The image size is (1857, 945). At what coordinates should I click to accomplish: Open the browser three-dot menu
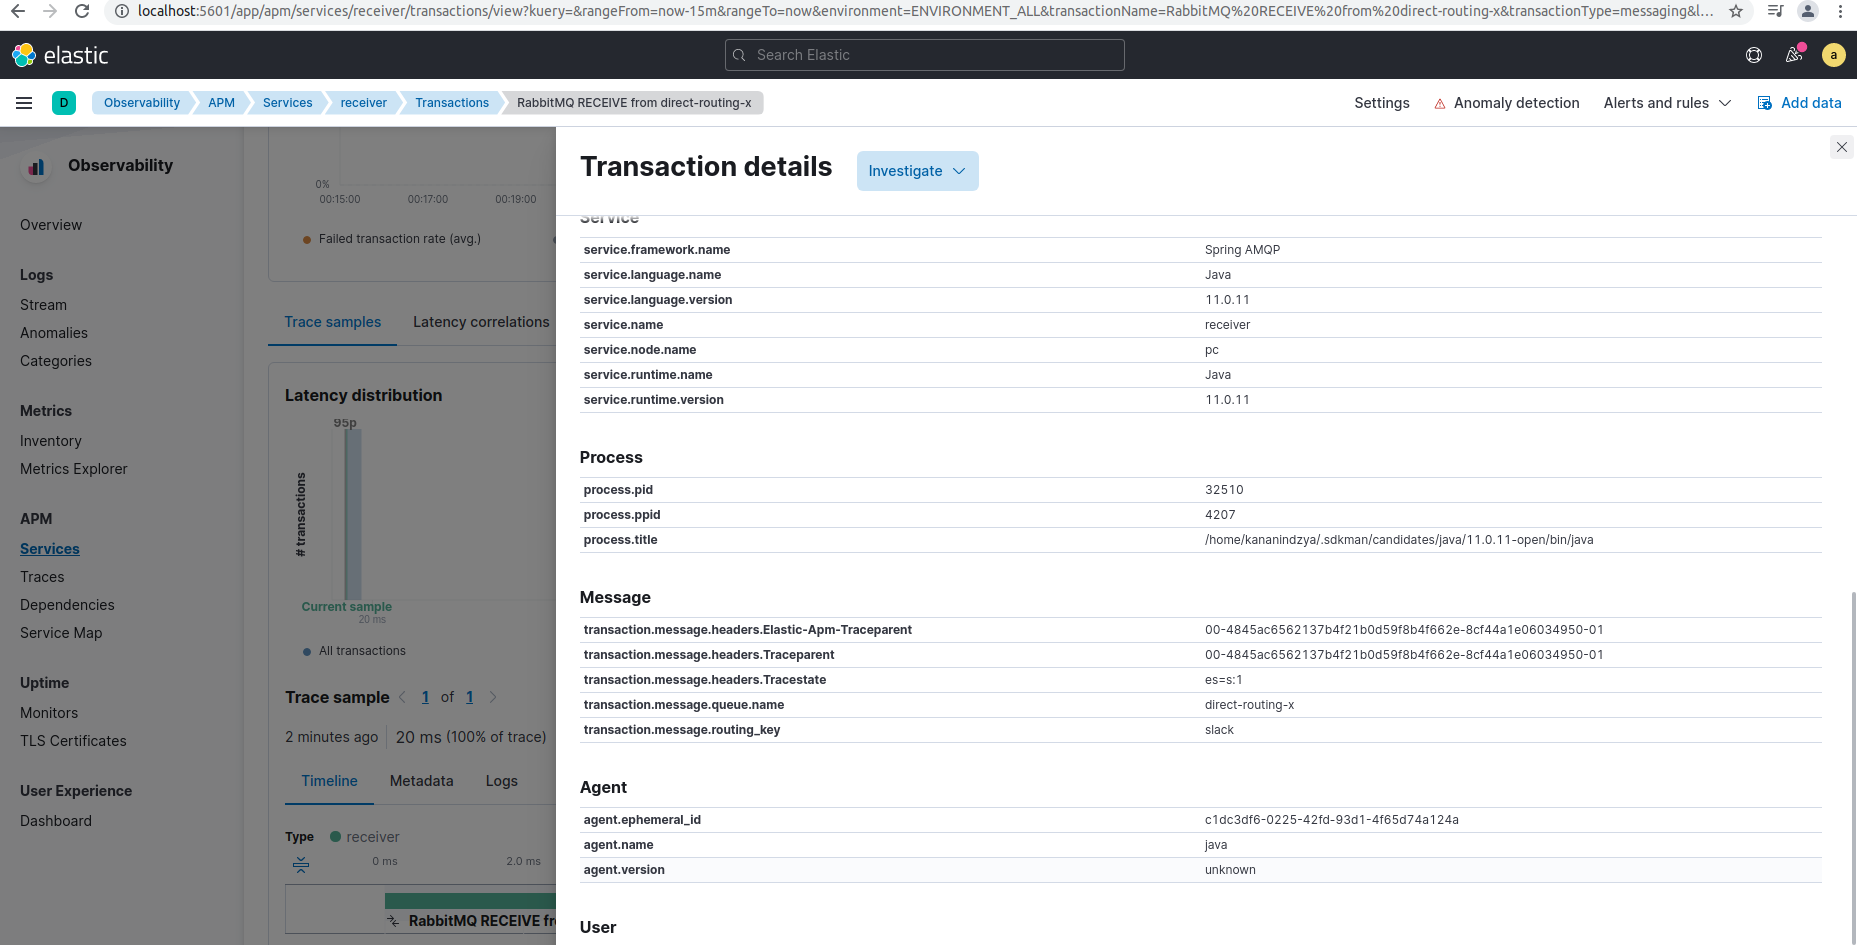1840,11
